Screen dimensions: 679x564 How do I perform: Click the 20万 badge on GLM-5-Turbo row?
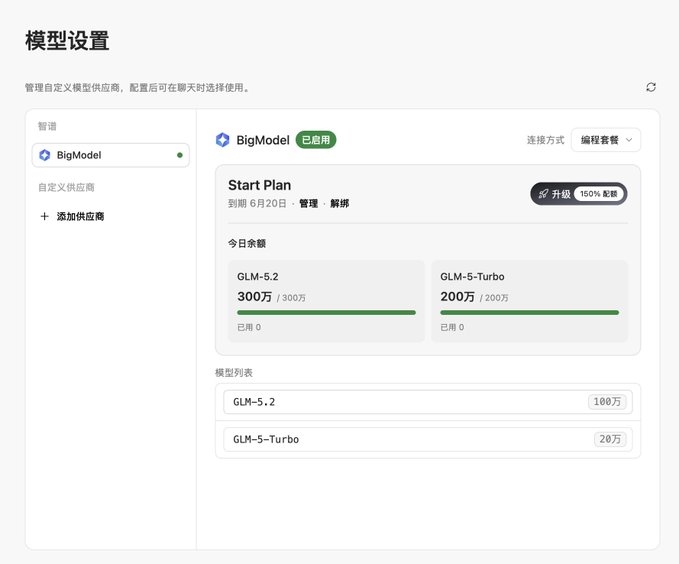coord(610,439)
